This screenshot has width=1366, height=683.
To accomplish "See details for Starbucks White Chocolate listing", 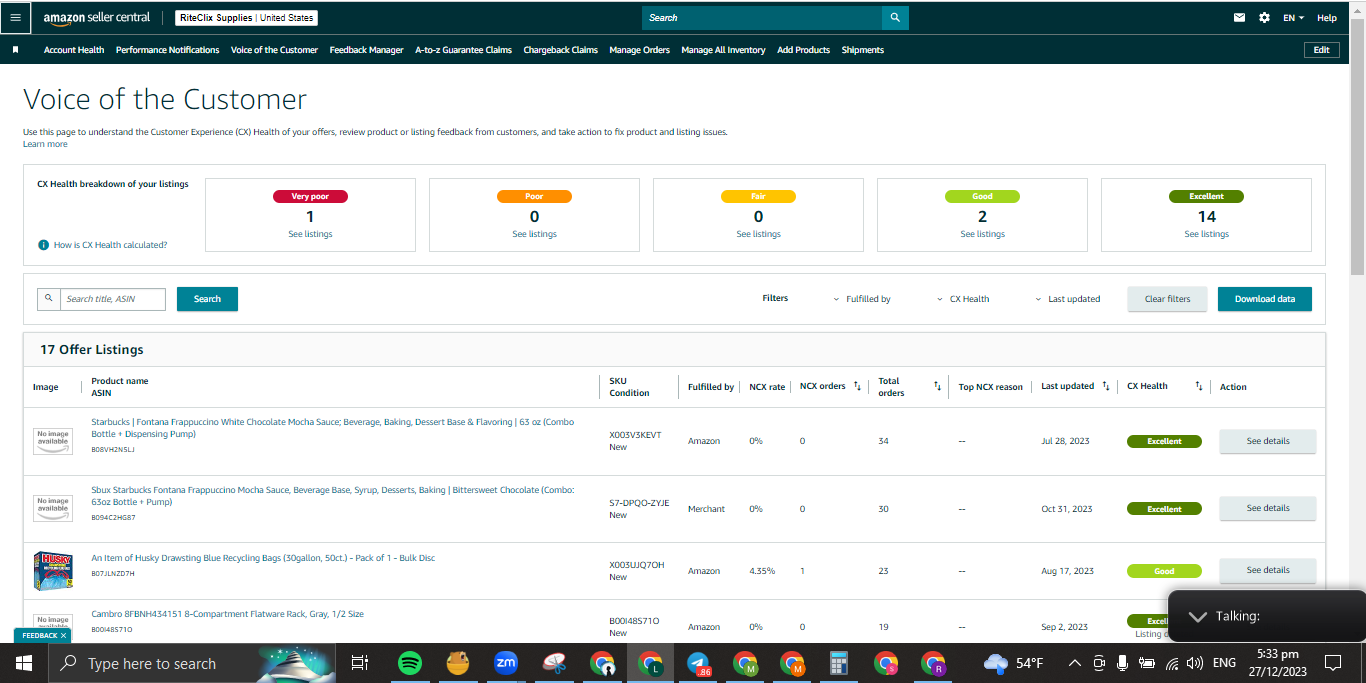I will click(1267, 441).
